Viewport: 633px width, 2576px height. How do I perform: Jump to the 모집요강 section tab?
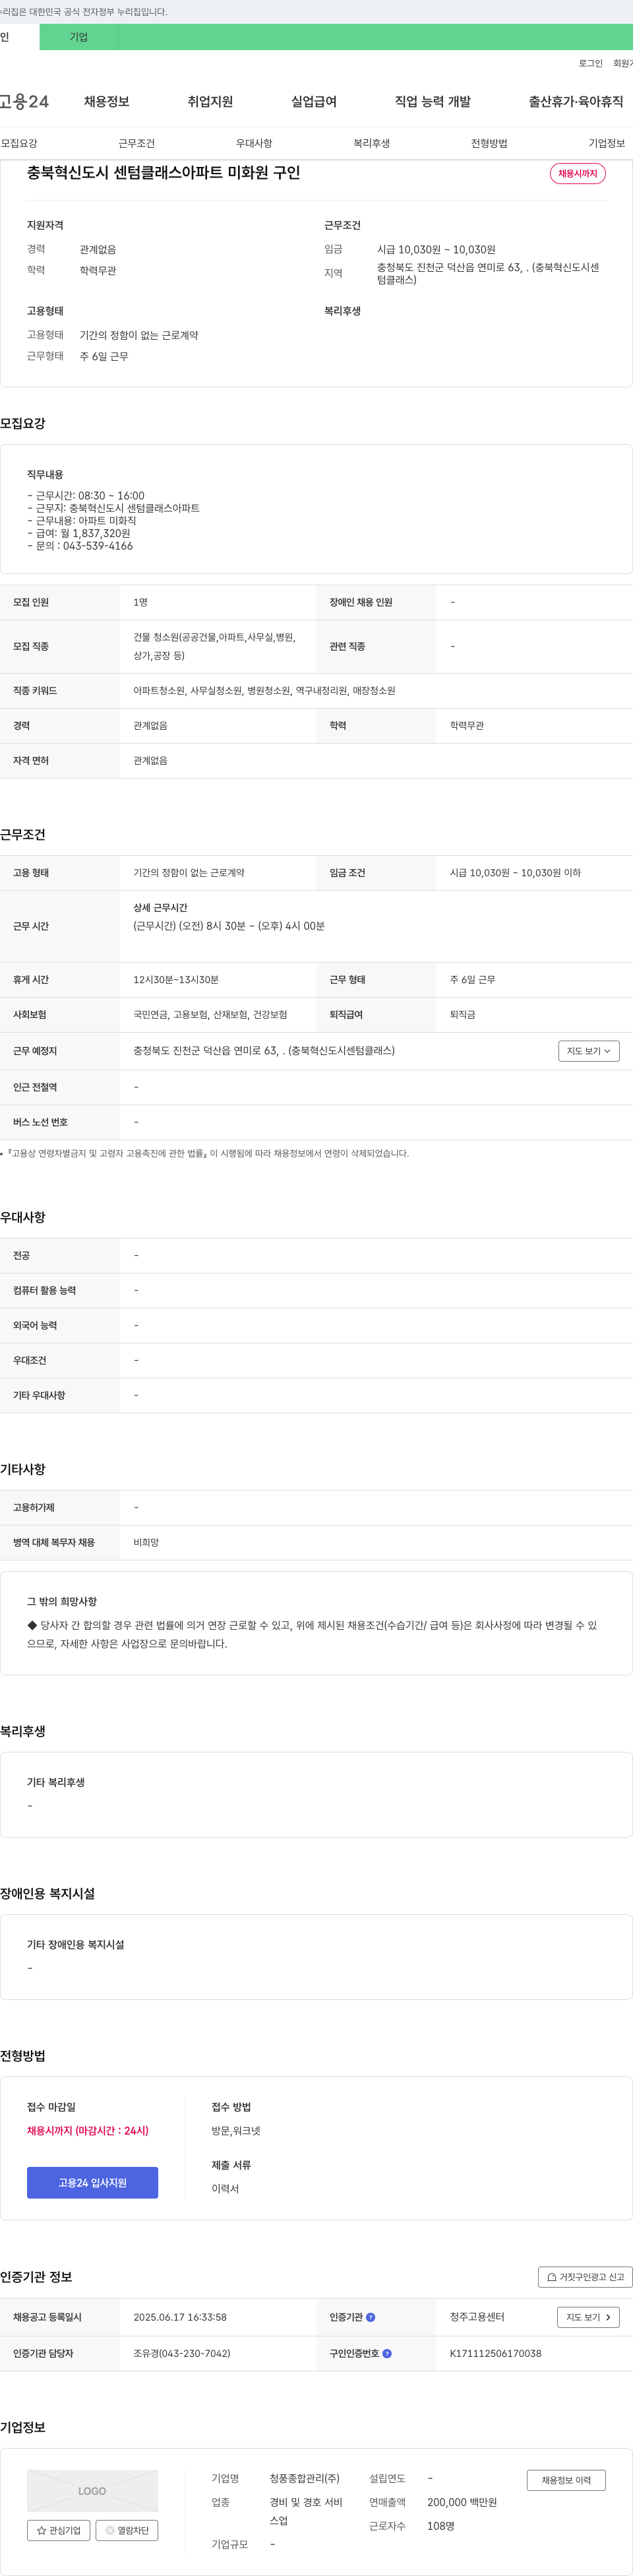click(x=19, y=143)
